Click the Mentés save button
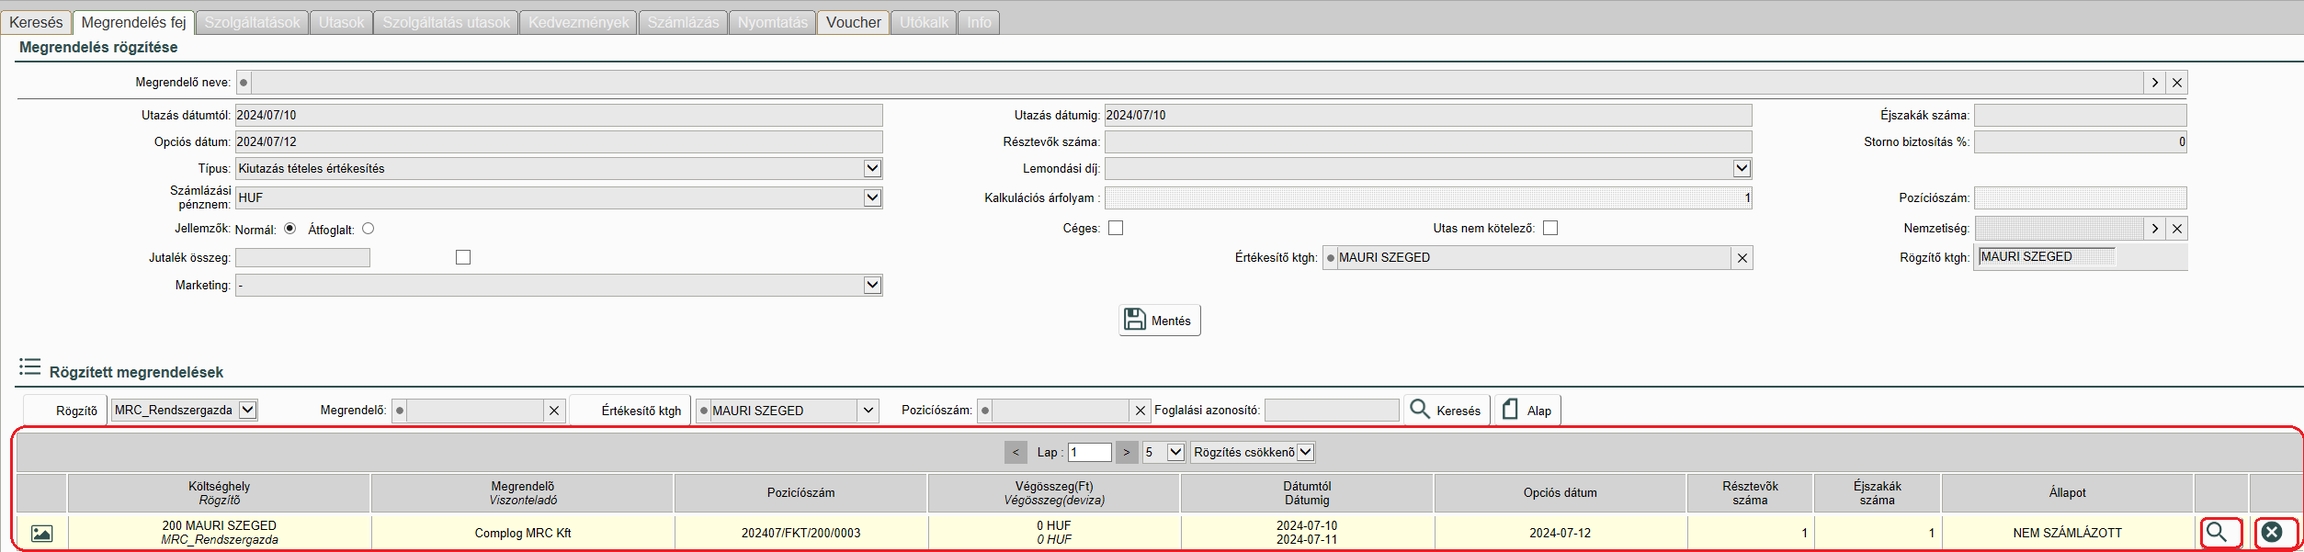The width and height of the screenshot is (2304, 552). (x=1159, y=320)
